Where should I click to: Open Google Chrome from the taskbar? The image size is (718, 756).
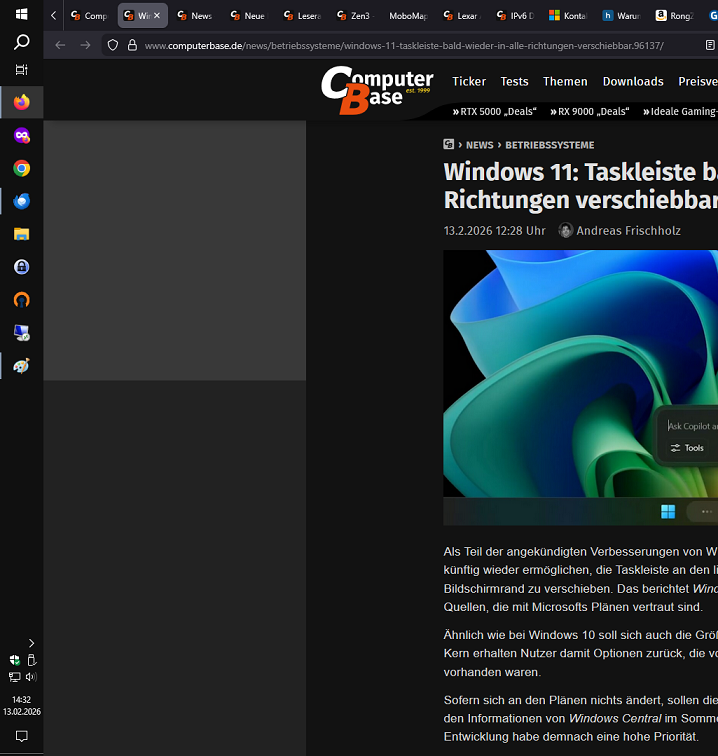click(21, 168)
